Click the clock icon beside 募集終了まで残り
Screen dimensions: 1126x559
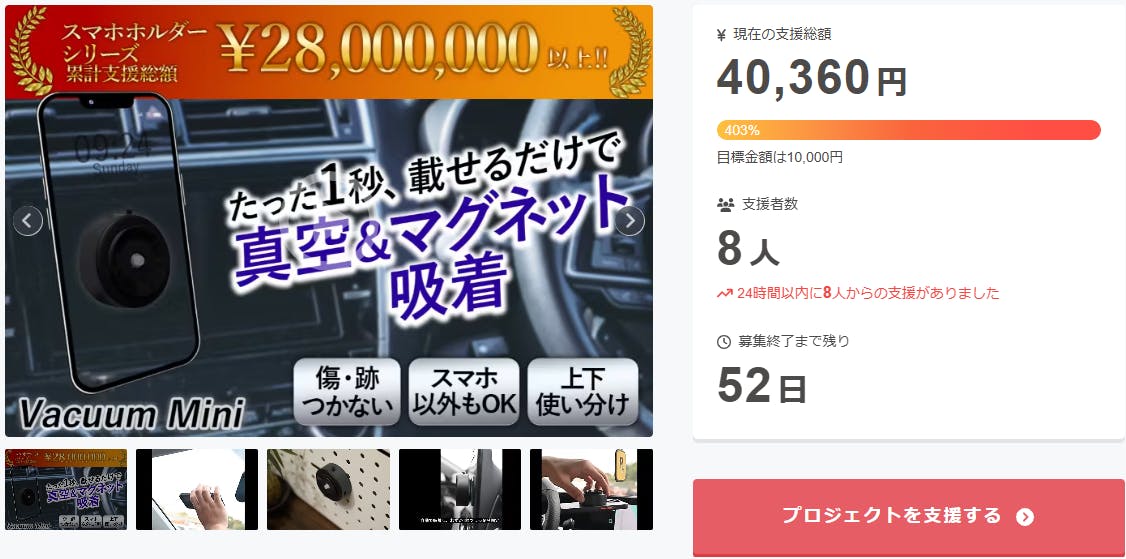point(724,342)
